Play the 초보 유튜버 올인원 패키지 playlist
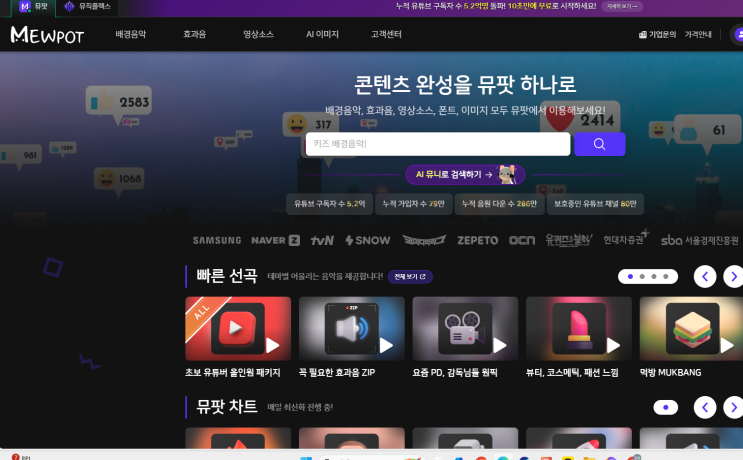 (272, 346)
